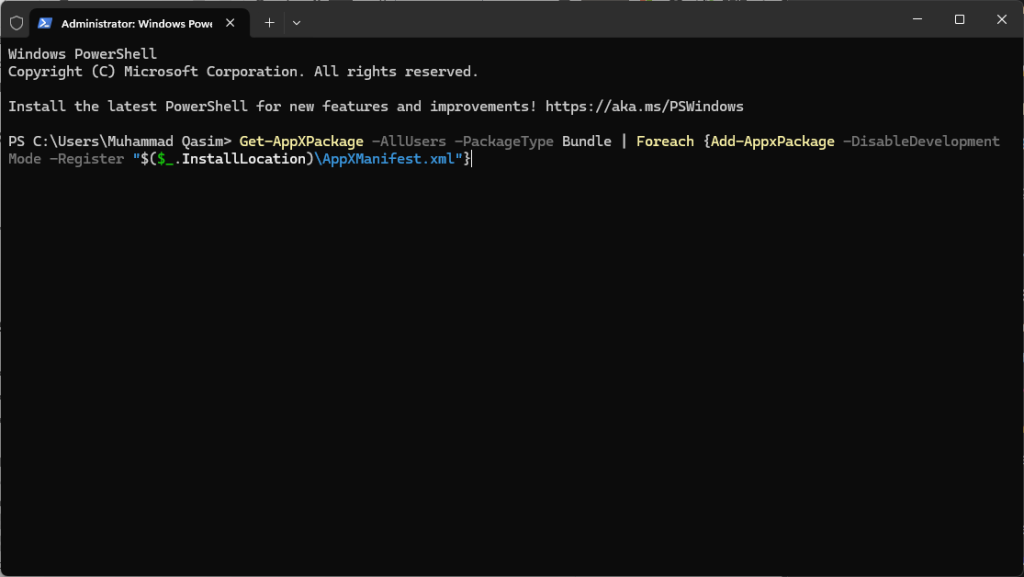This screenshot has width=1024, height=577.
Task: Click the AppXManifest.xml string text
Action: [x=387, y=159]
